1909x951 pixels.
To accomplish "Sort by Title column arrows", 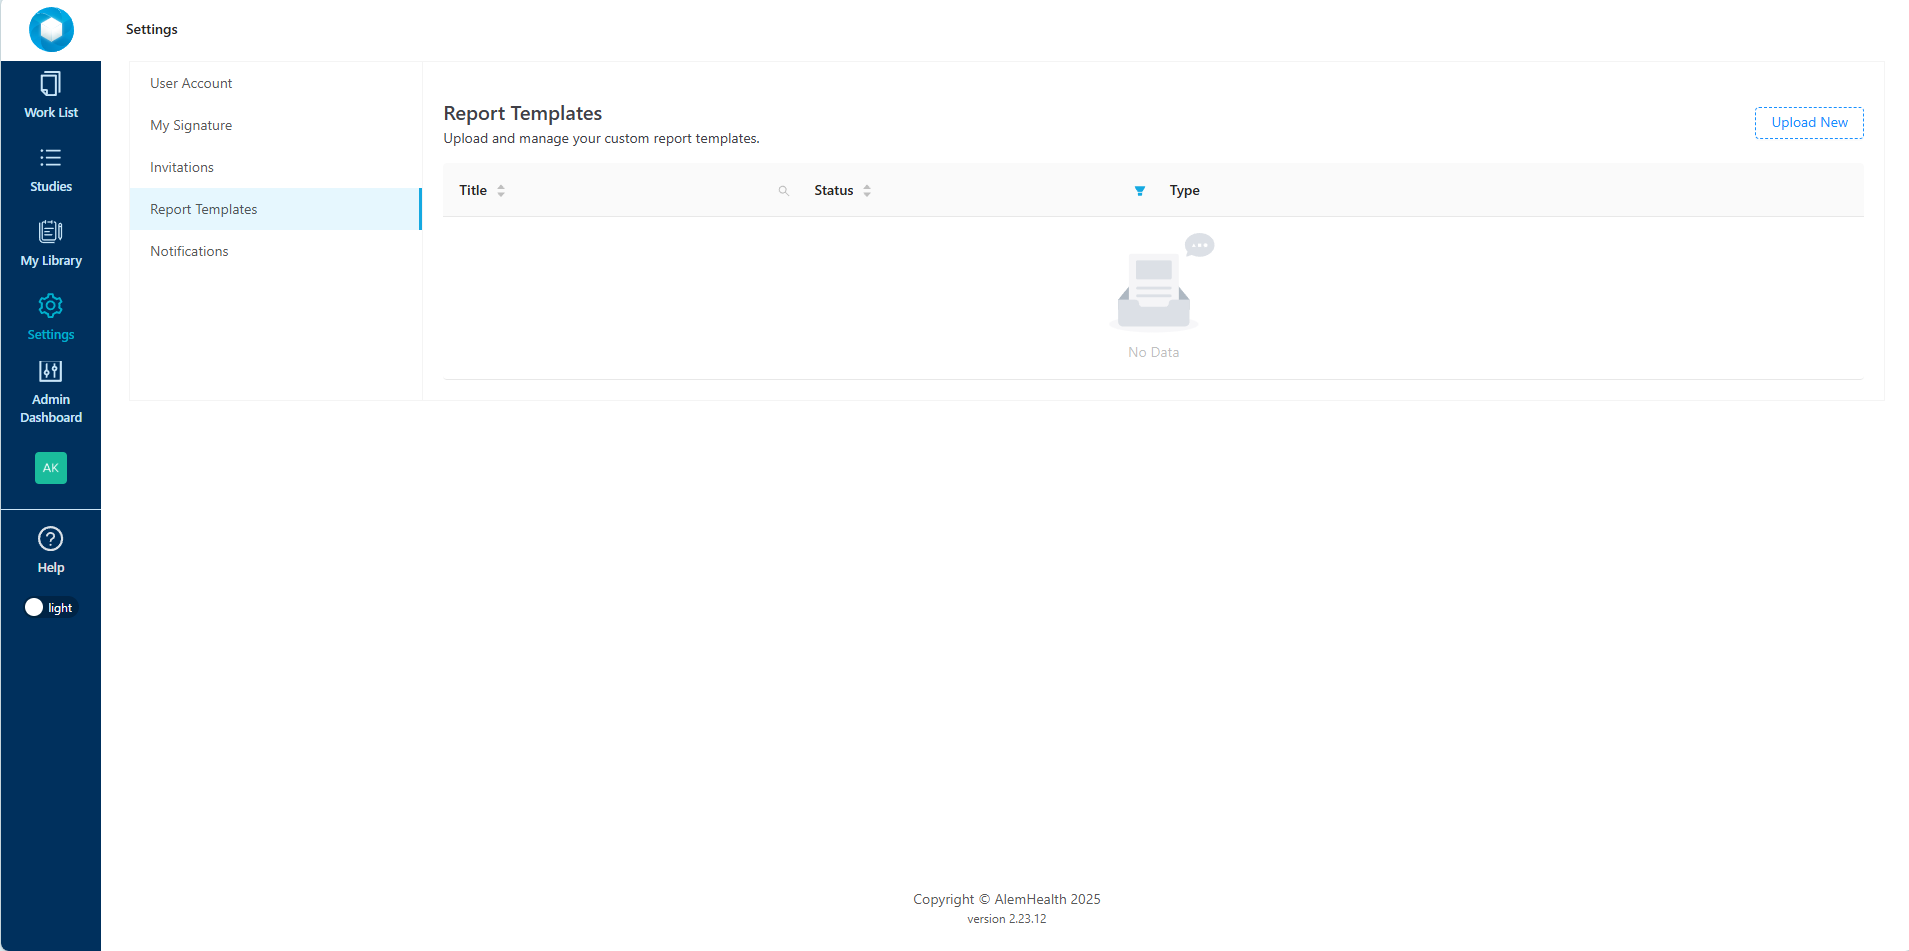I will pyautogui.click(x=501, y=191).
